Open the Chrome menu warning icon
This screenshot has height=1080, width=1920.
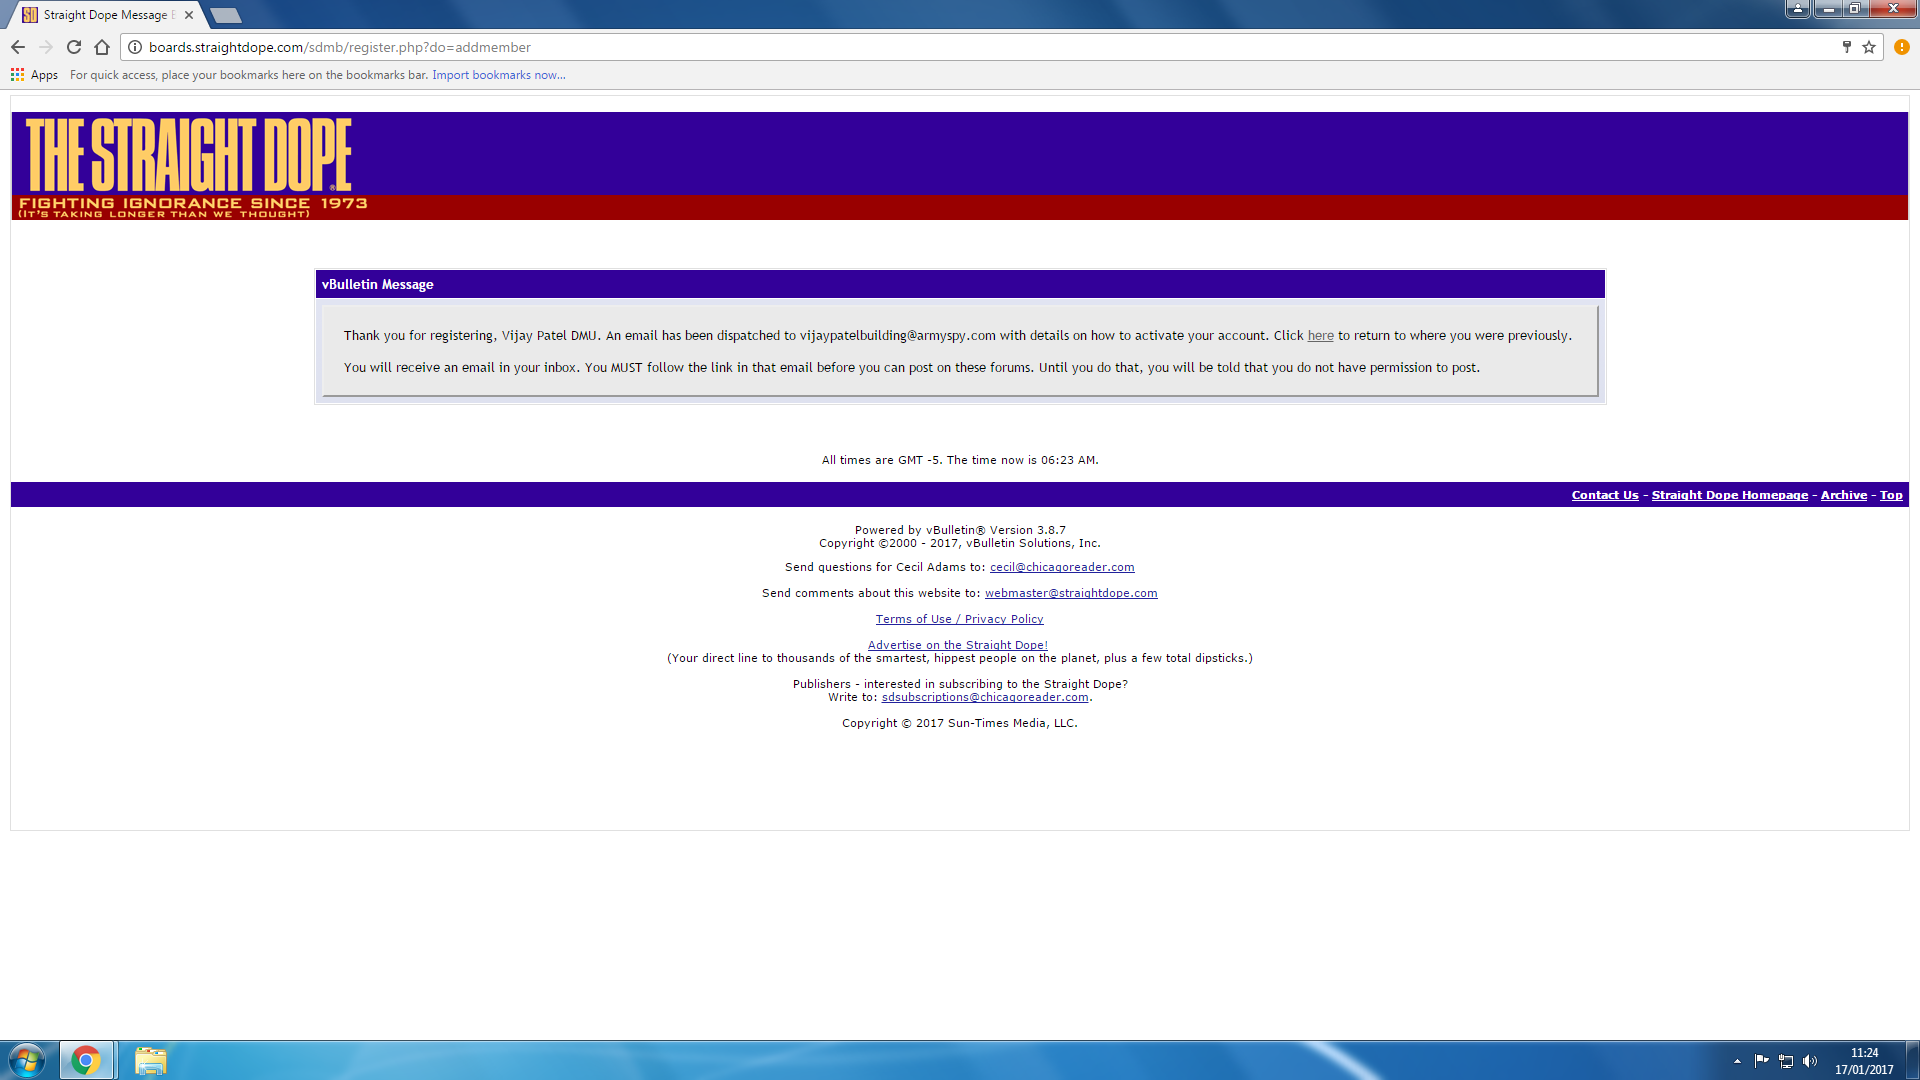1901,47
